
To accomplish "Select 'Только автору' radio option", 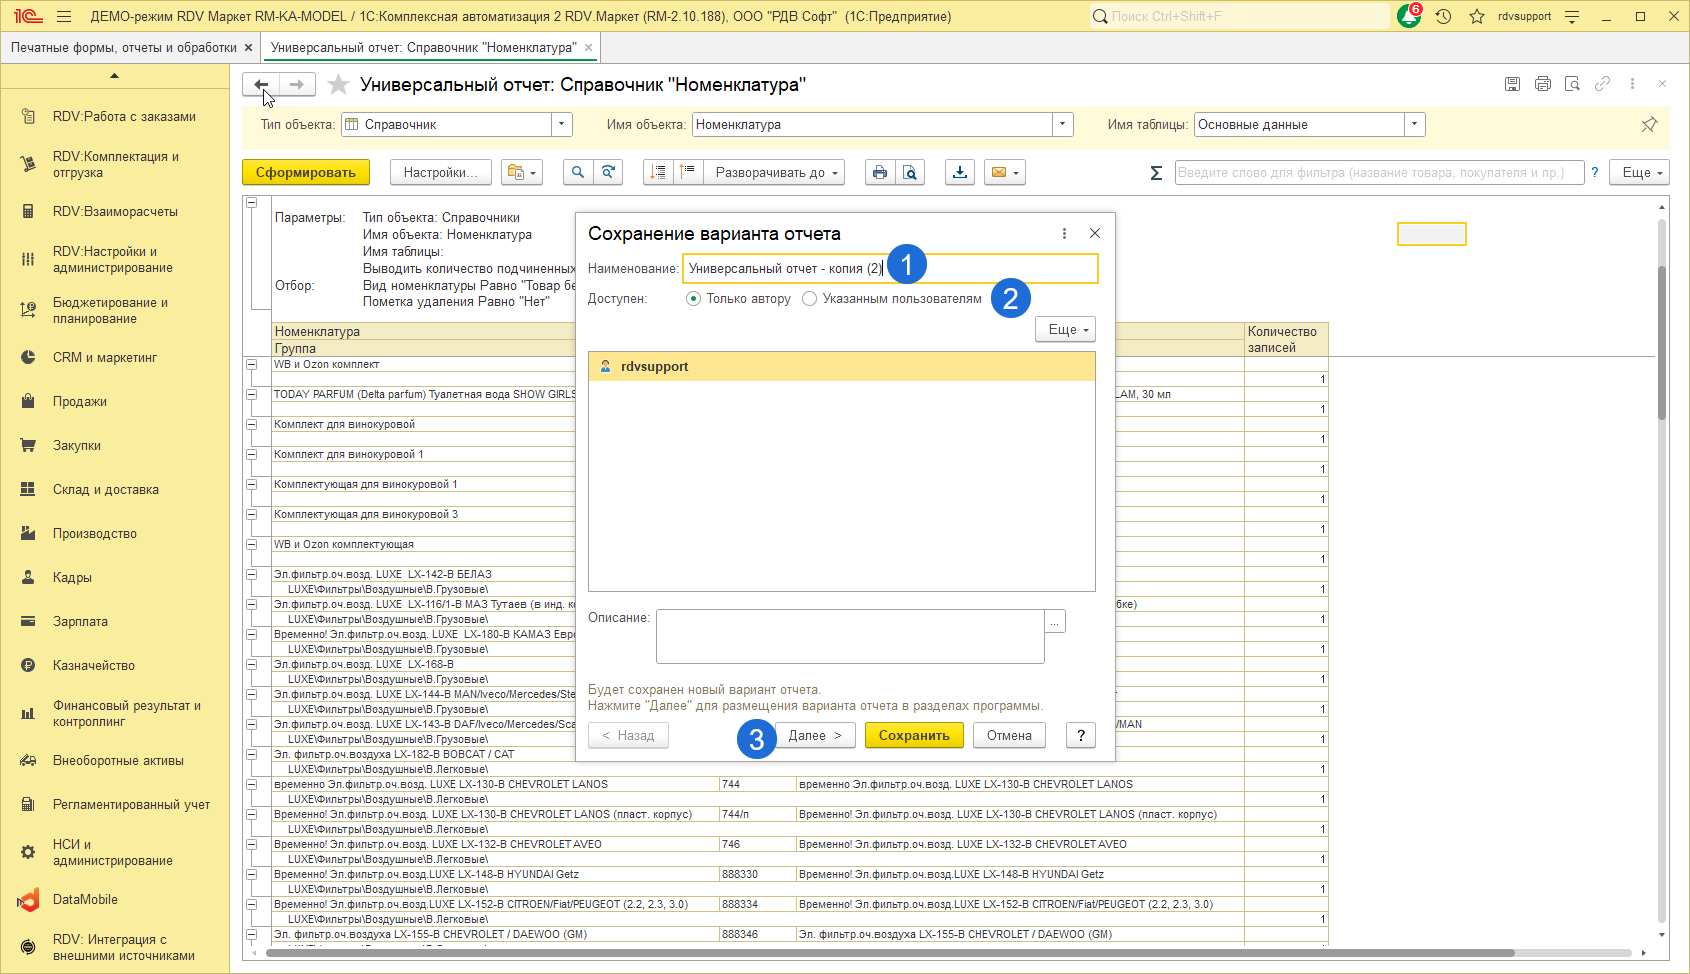I will (x=693, y=299).
